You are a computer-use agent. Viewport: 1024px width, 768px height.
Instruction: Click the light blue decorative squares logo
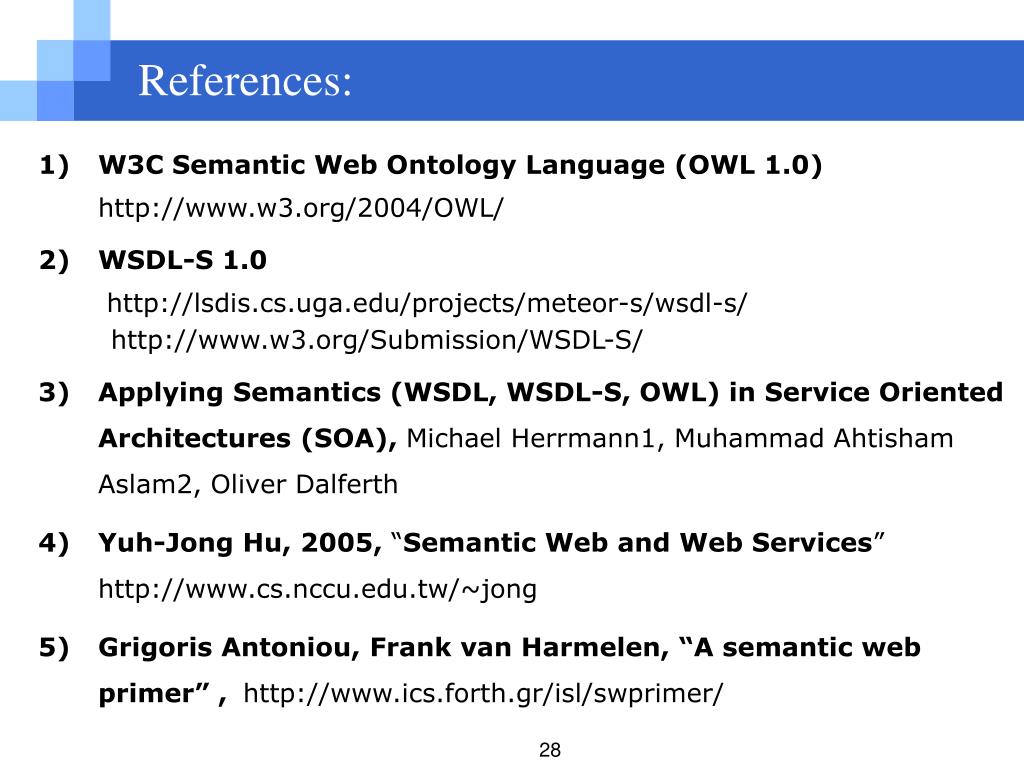[x=55, y=60]
